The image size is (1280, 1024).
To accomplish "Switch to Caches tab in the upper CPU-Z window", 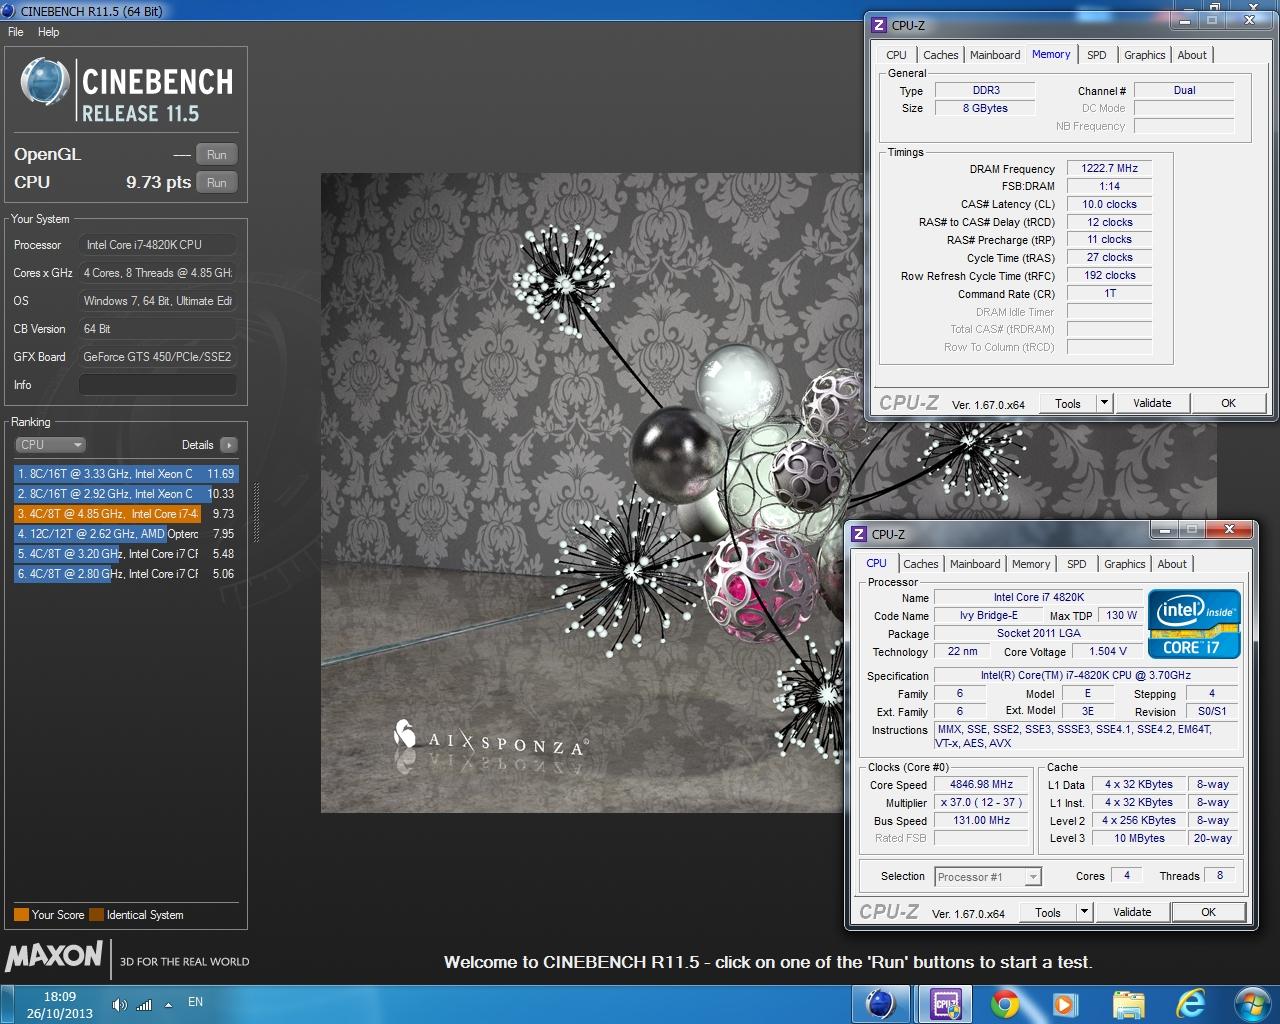I will tap(940, 55).
